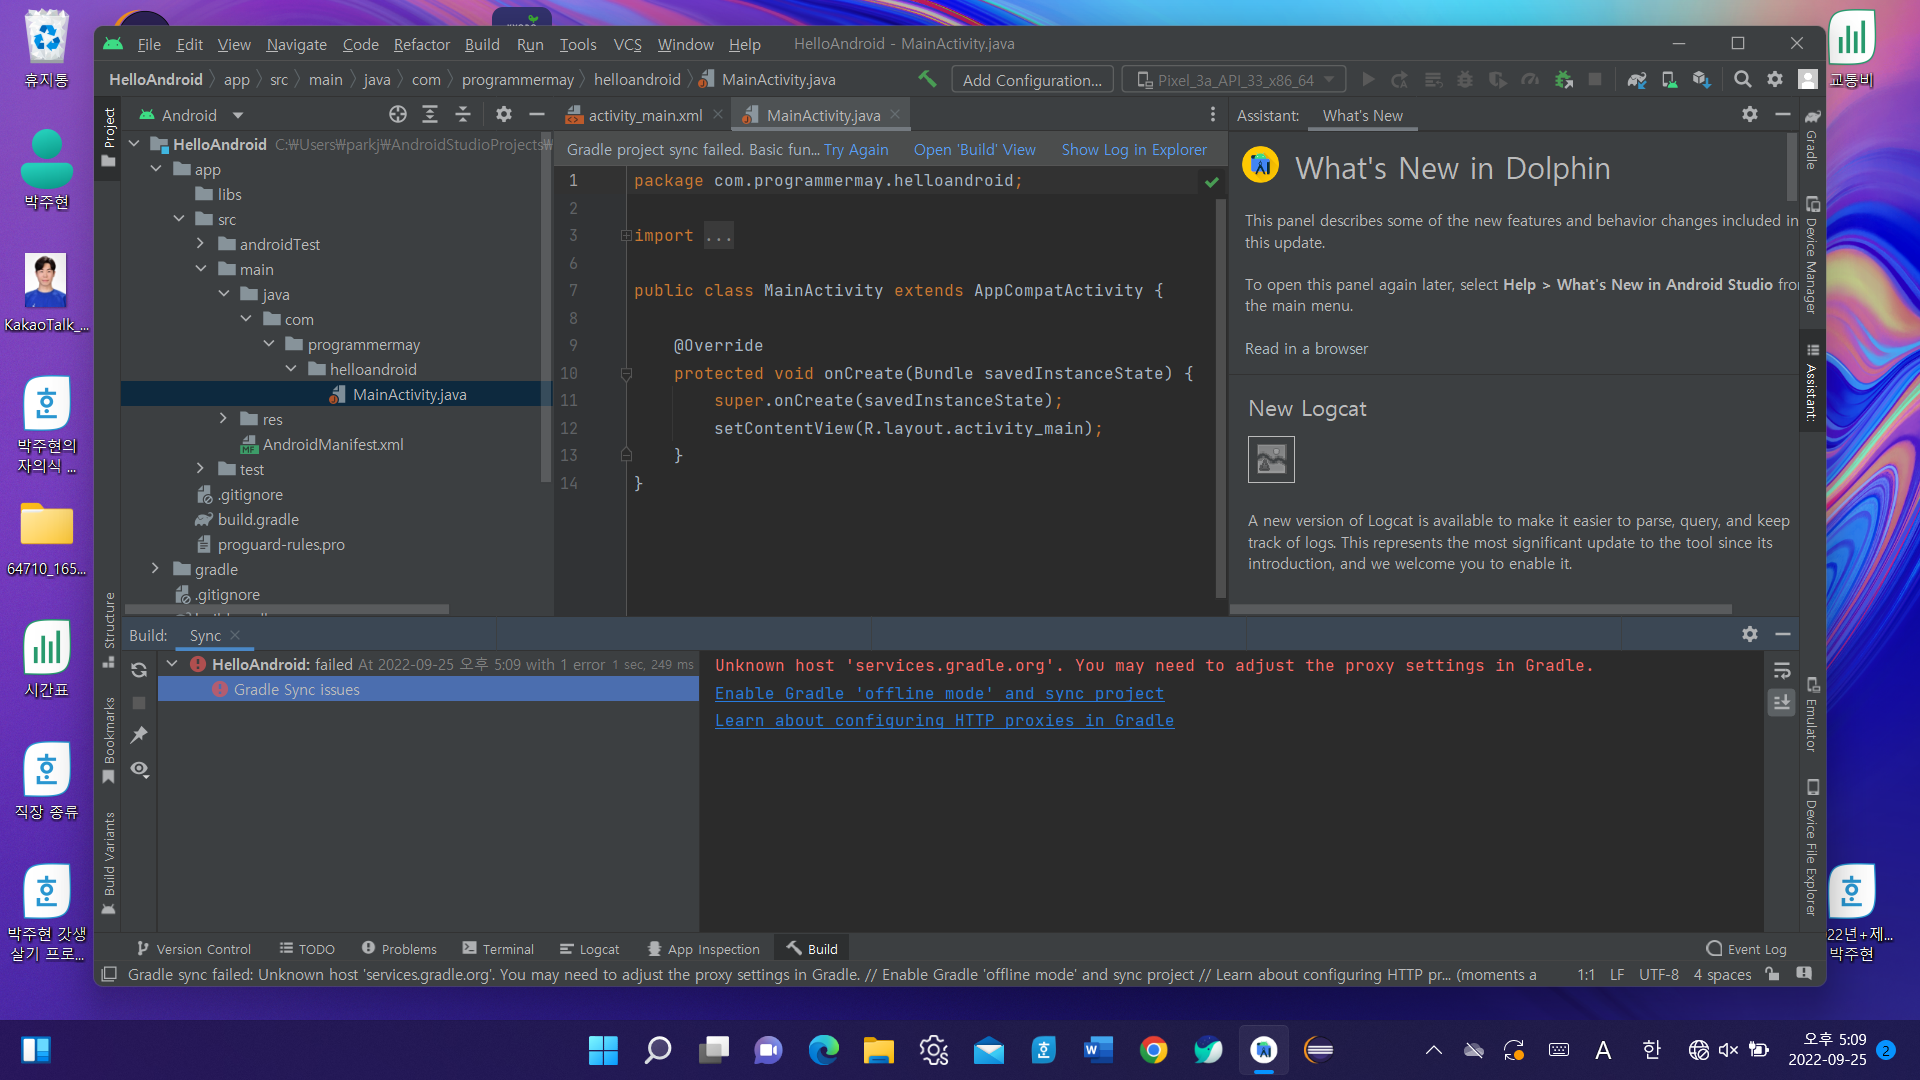Image resolution: width=1920 pixels, height=1080 pixels.
Task: Click Select Opened File target icon
Action: (x=397, y=115)
